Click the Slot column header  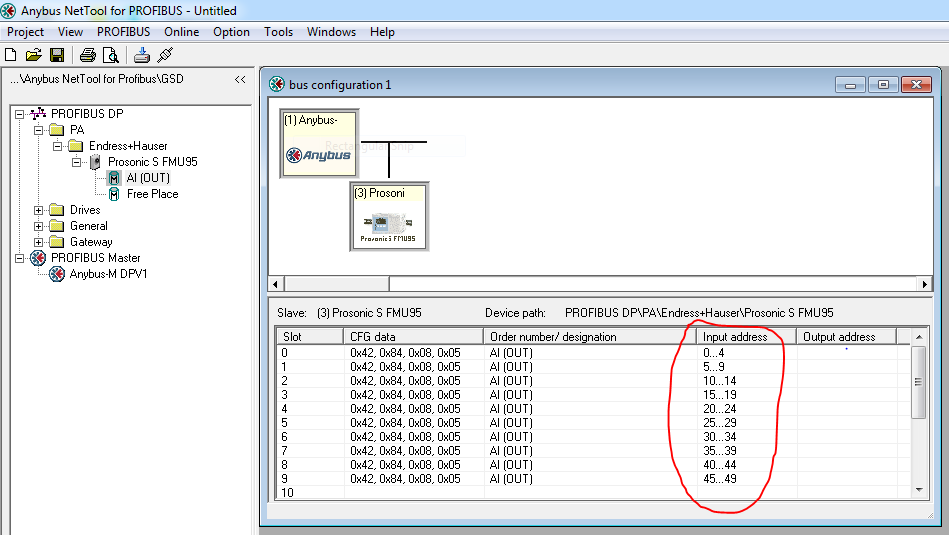click(x=310, y=336)
